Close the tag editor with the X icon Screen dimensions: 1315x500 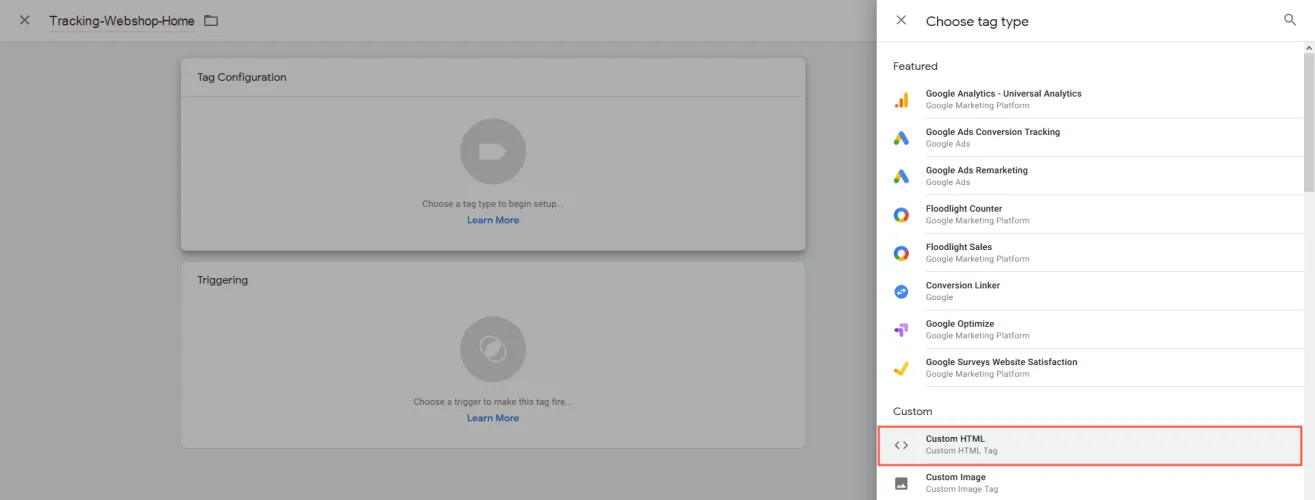click(25, 20)
